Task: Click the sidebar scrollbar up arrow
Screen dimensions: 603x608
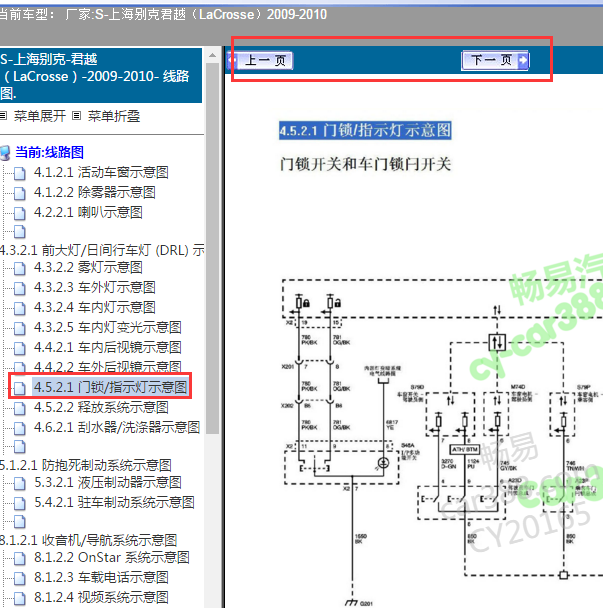Action: coord(212,55)
